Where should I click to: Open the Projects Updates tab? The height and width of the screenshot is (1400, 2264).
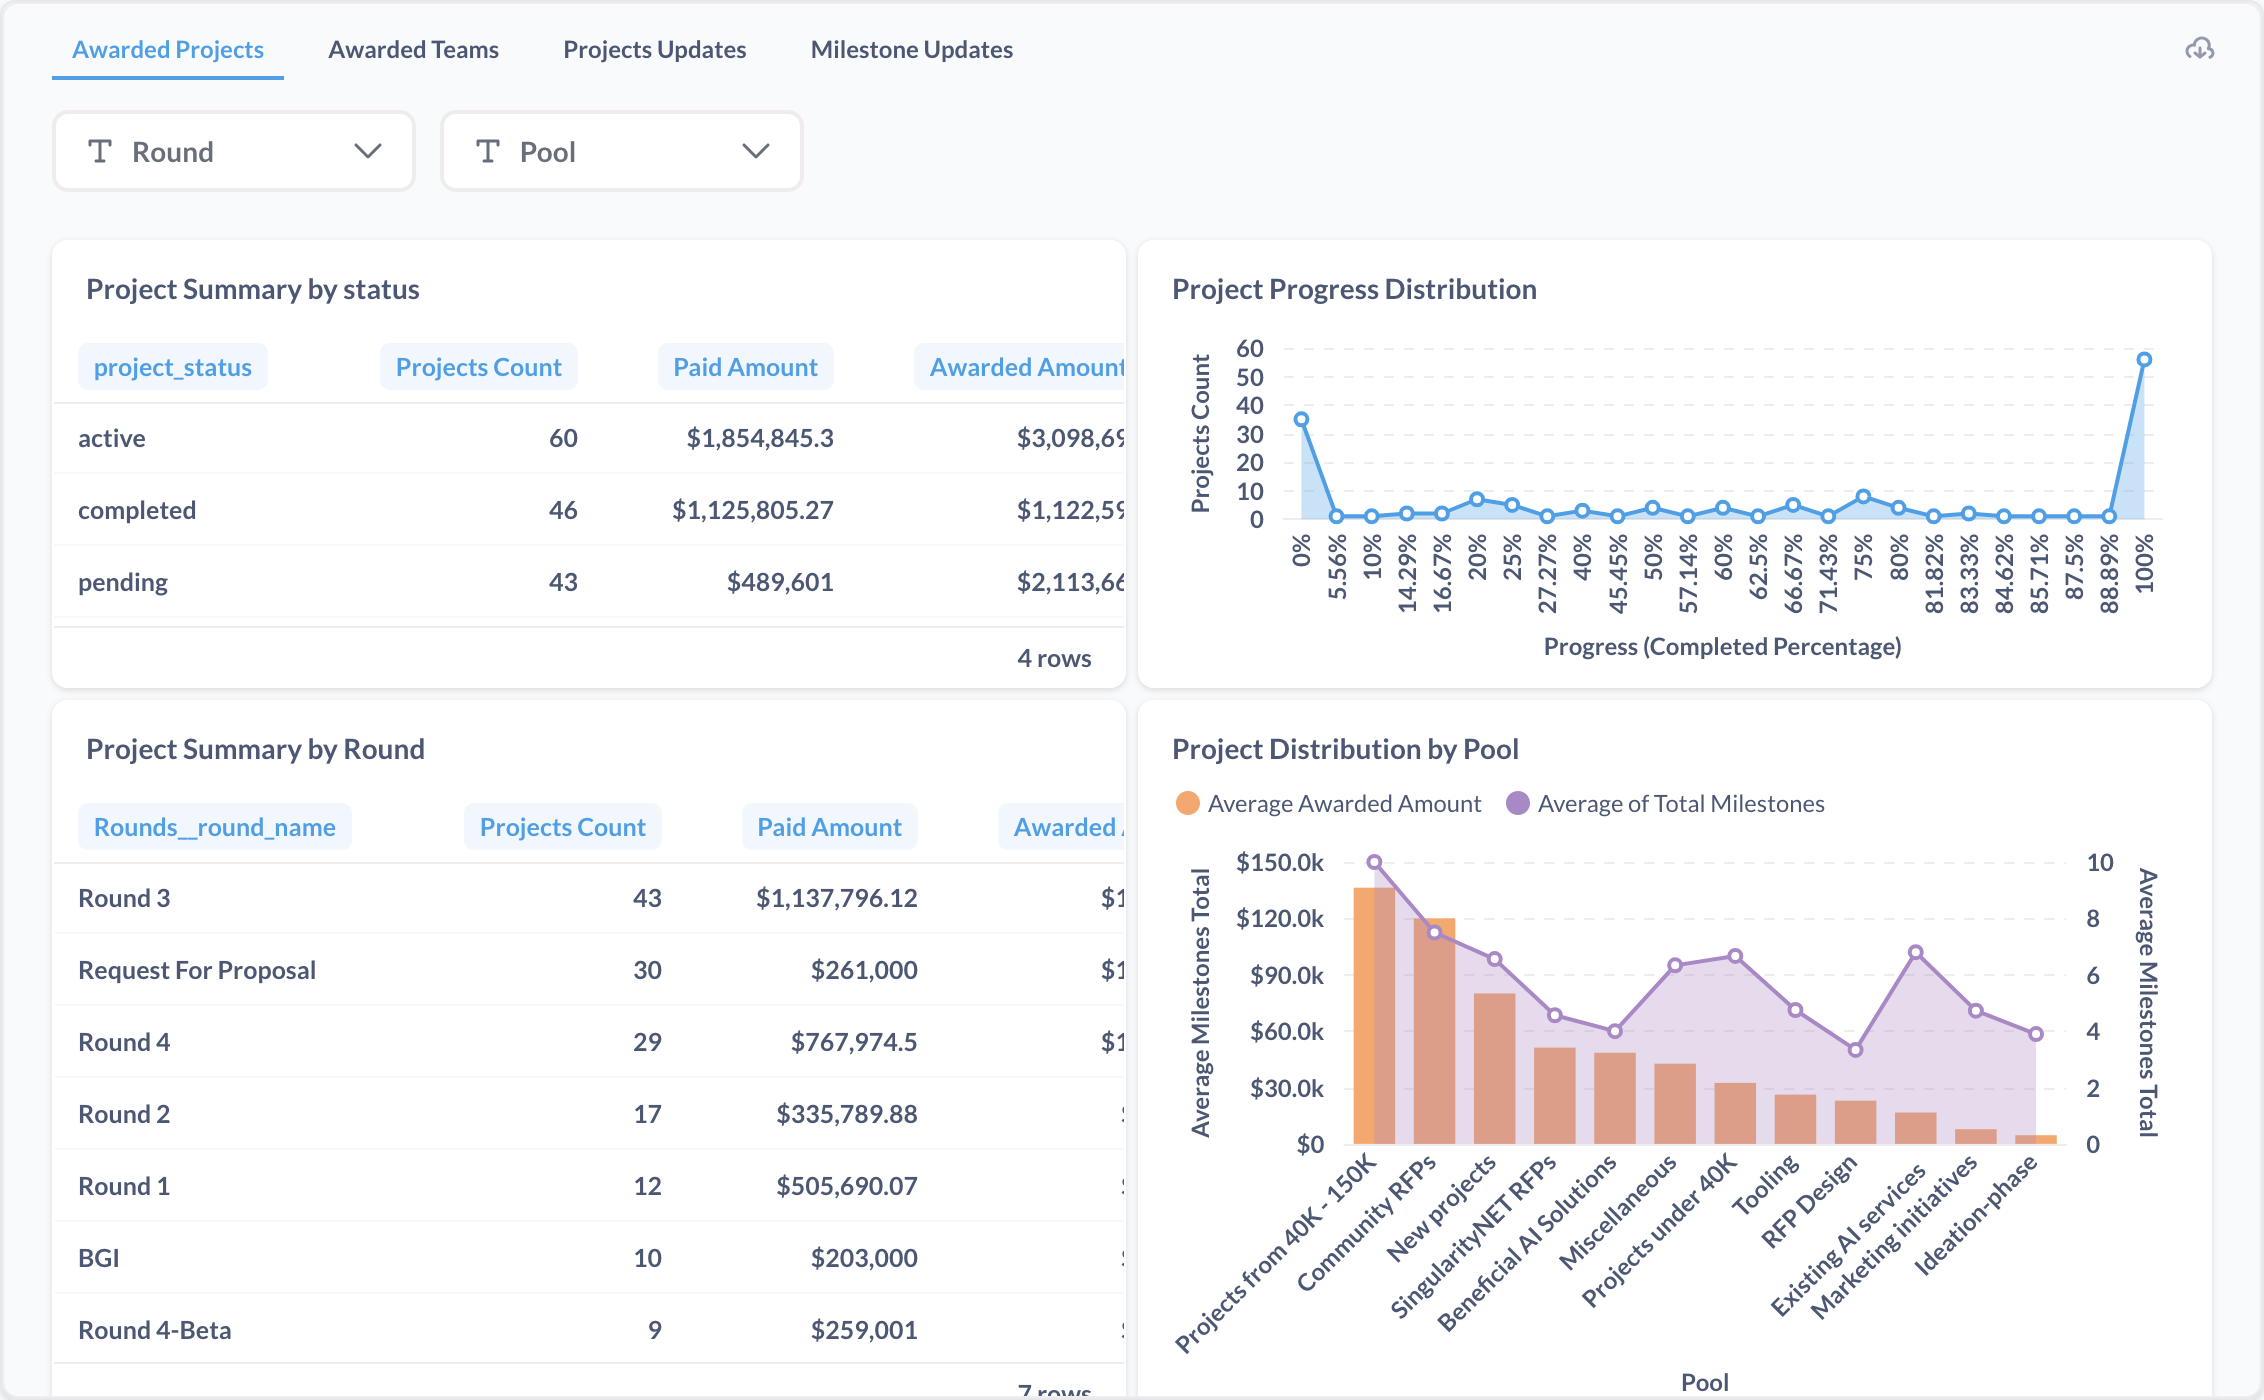tap(654, 50)
